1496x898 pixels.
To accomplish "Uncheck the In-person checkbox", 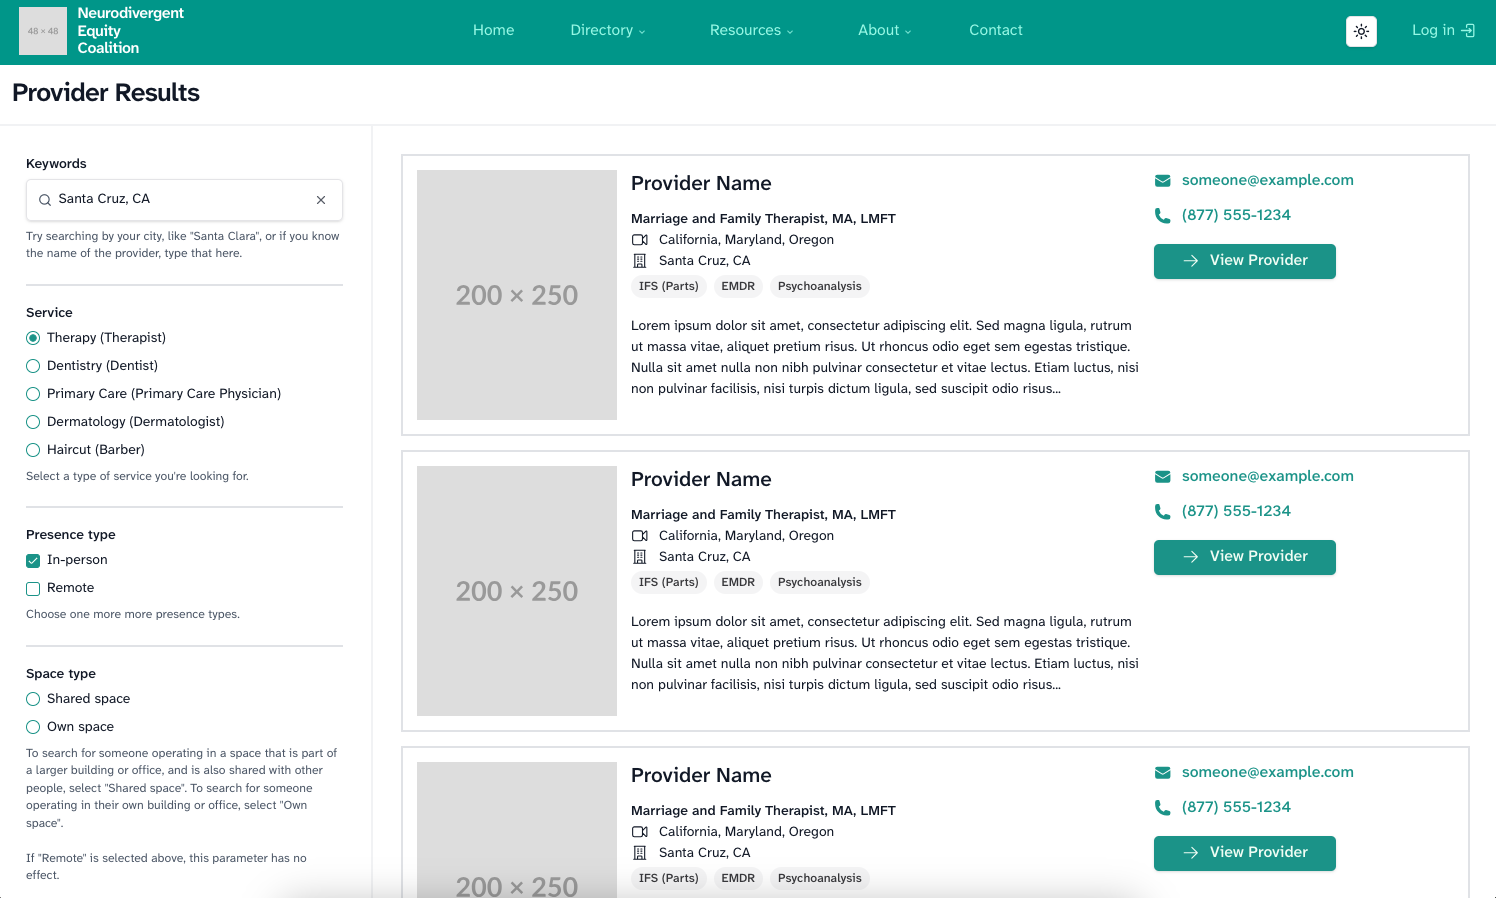I will [33, 561].
